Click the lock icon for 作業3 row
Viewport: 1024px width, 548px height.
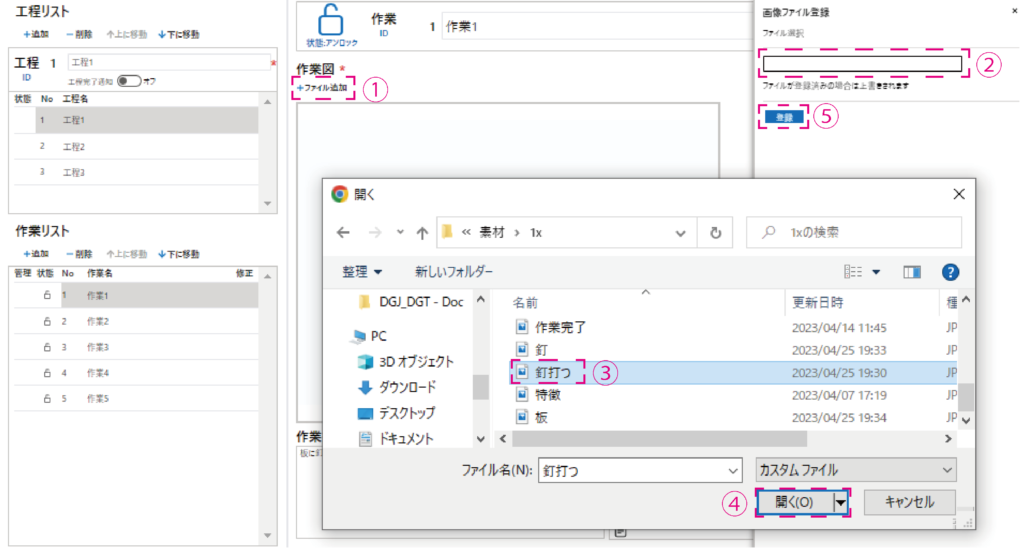[x=46, y=347]
